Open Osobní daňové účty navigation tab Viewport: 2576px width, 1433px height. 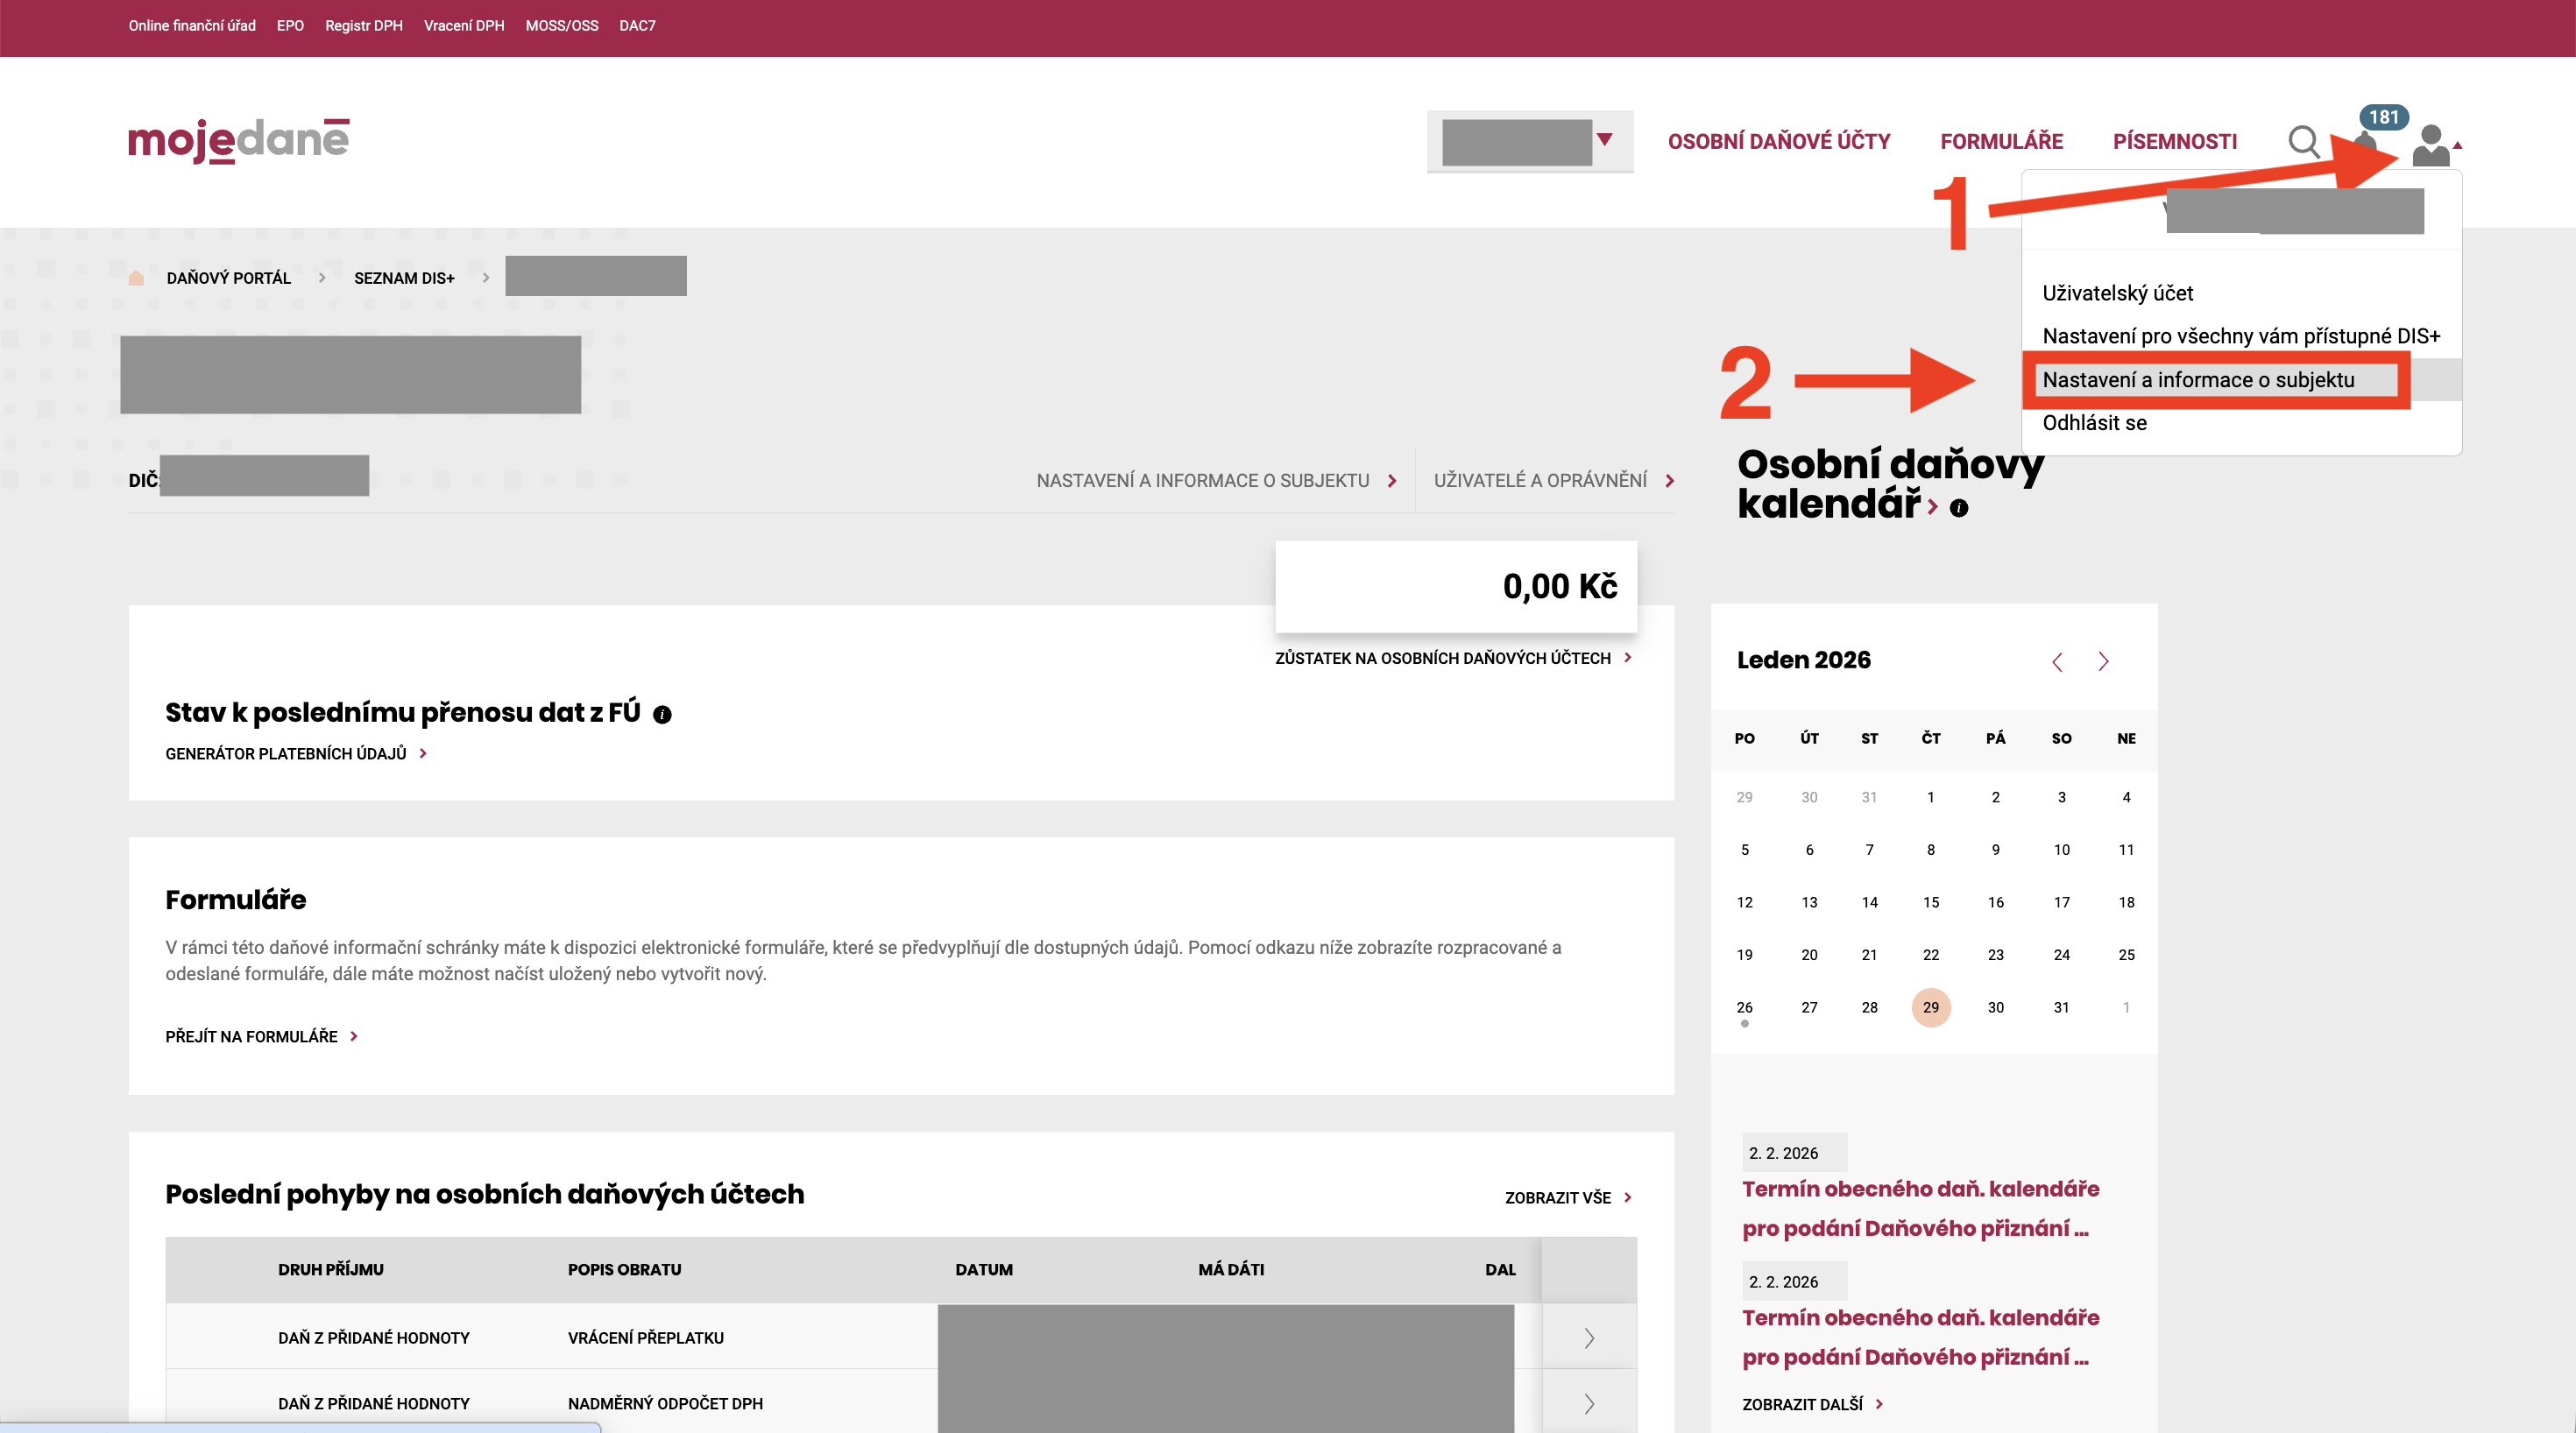point(1778,141)
